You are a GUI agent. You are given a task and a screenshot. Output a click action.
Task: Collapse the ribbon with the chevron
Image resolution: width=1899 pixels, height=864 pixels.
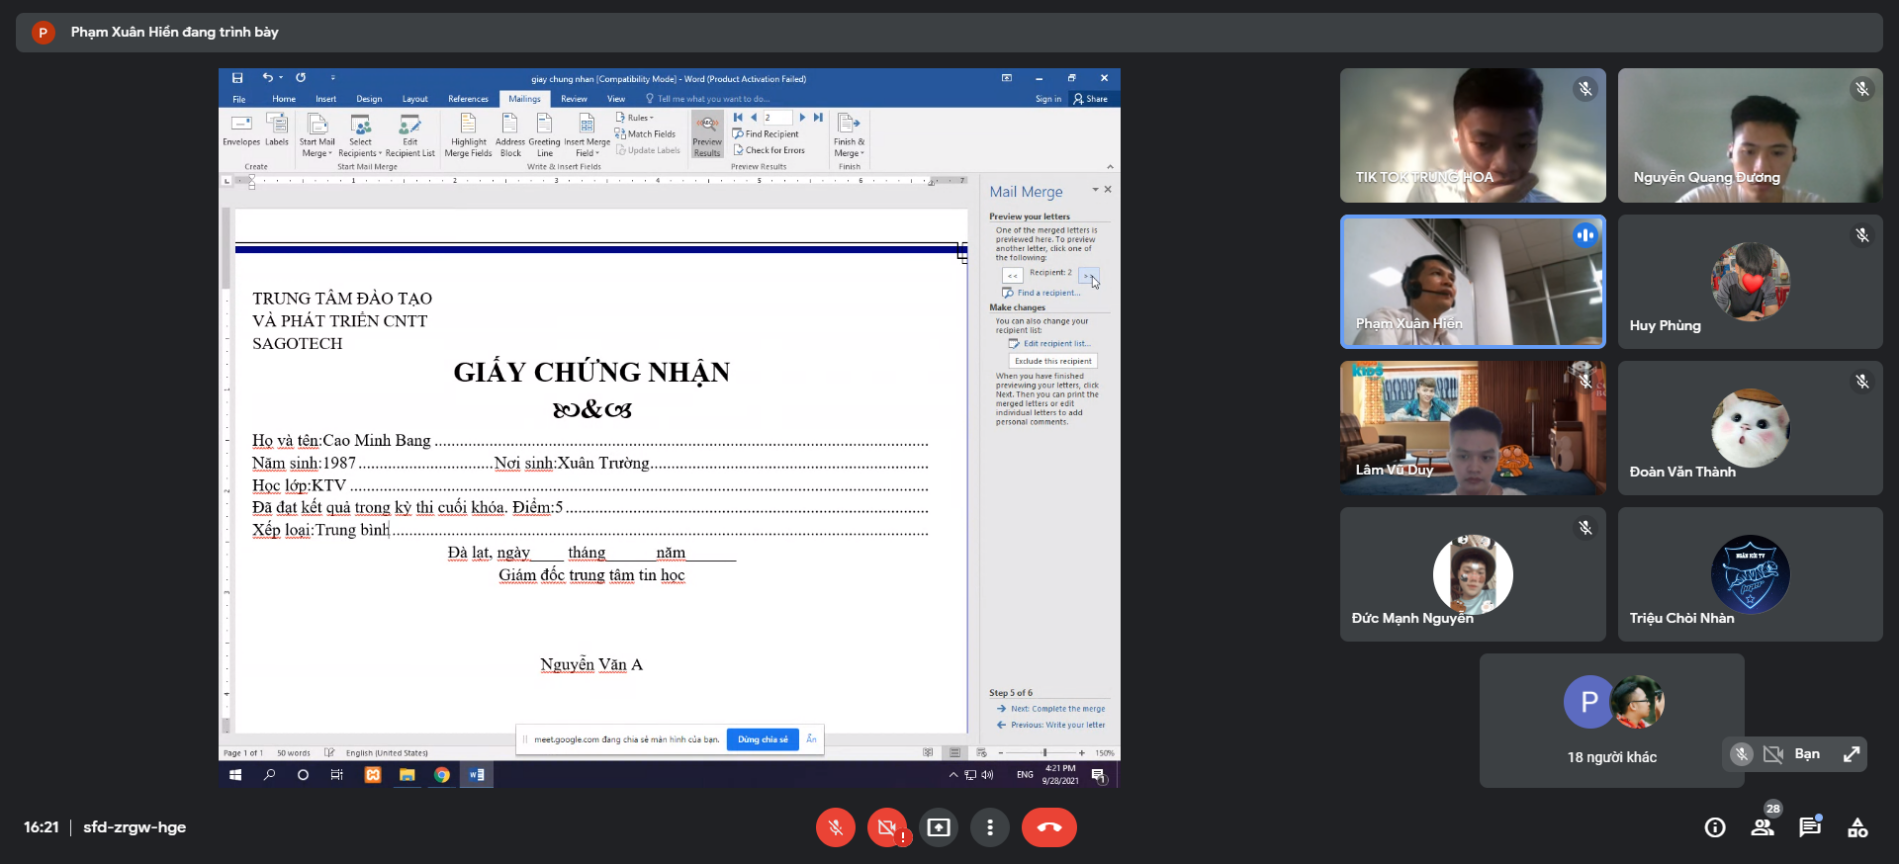(1110, 167)
